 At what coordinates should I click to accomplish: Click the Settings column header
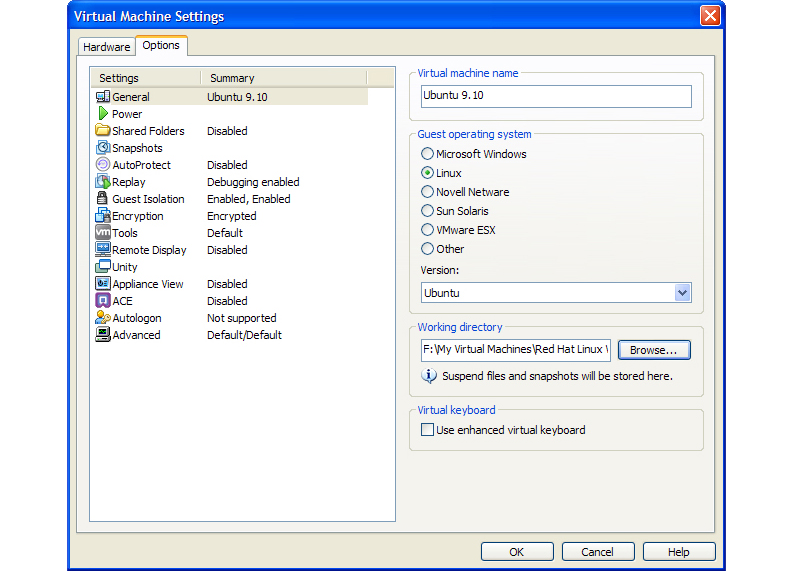[146, 78]
